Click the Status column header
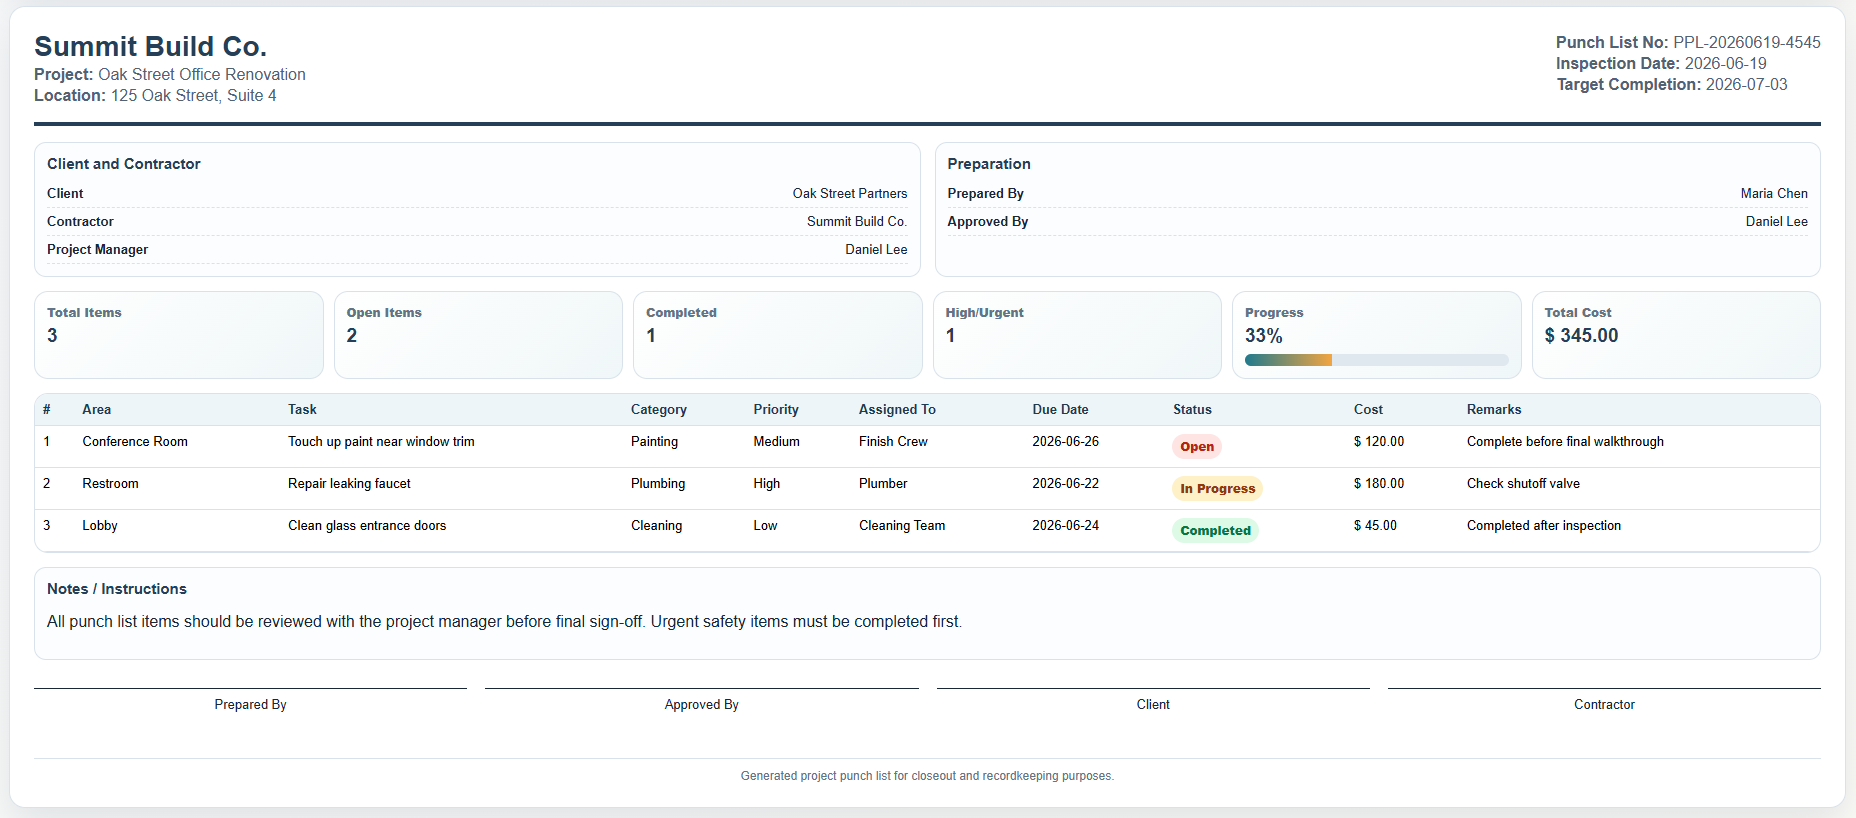This screenshot has height=818, width=1856. pyautogui.click(x=1192, y=410)
